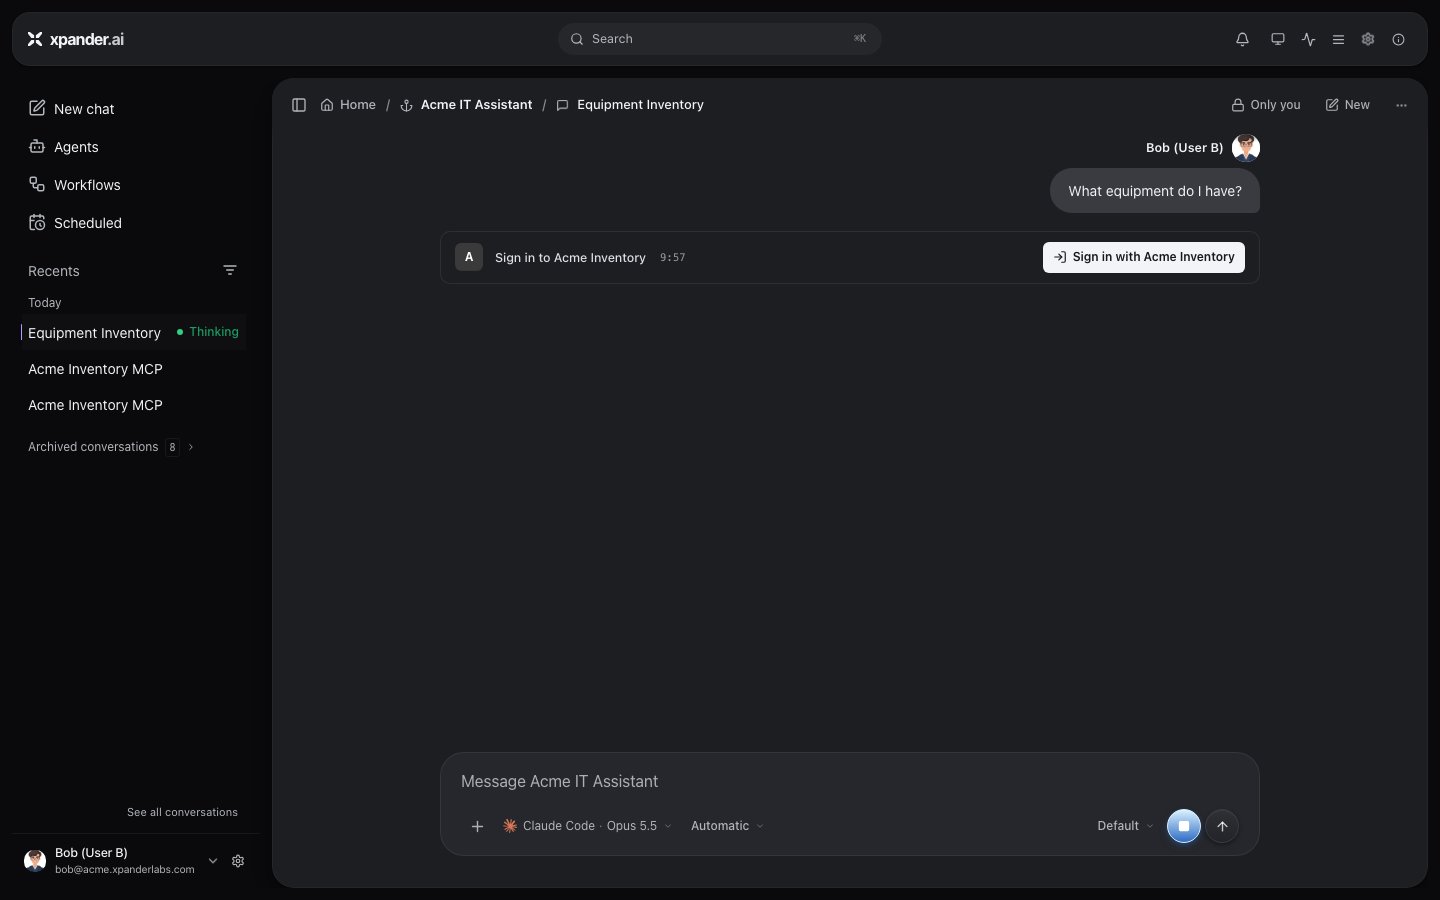Open the activity pulse icon in the top bar
1440x900 pixels.
tap(1308, 39)
